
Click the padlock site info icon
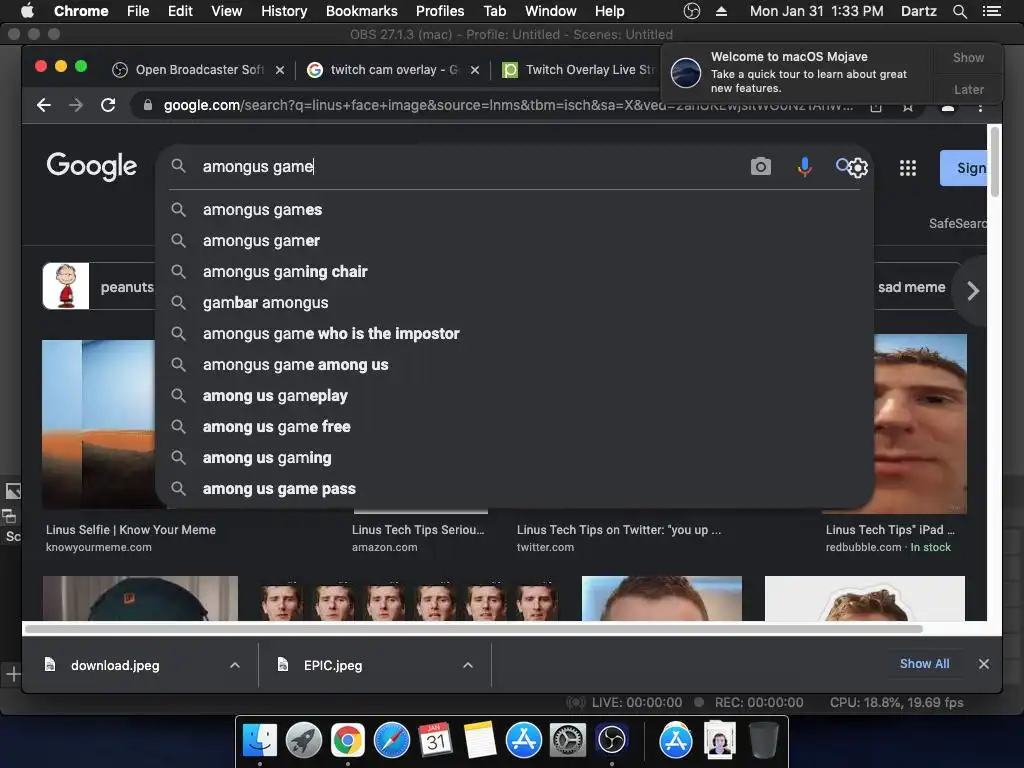coord(148,105)
